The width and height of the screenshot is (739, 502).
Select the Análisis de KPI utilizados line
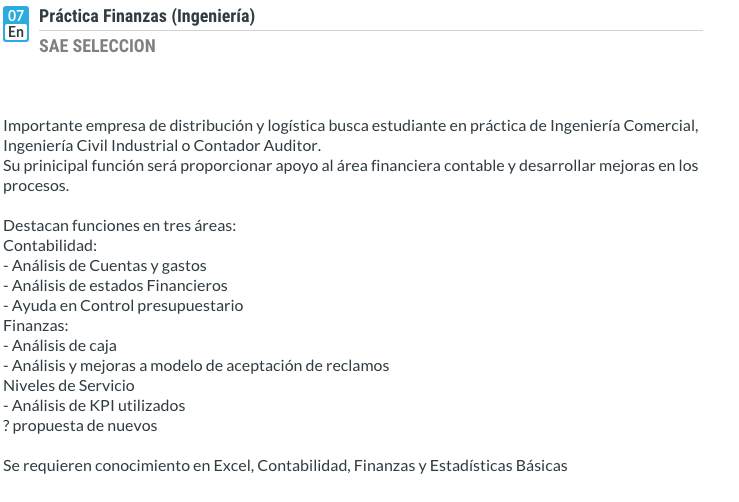95,406
